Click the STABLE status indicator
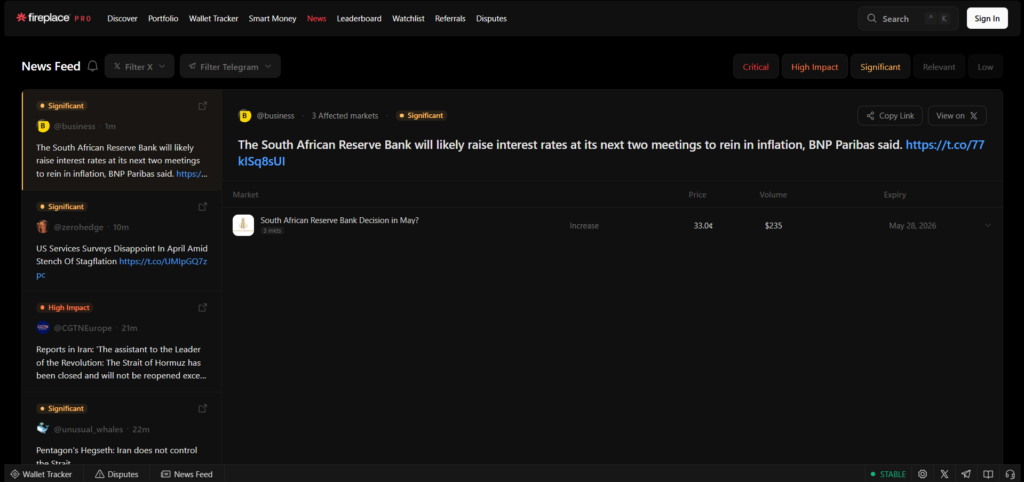Image resolution: width=1024 pixels, height=482 pixels. 888,474
